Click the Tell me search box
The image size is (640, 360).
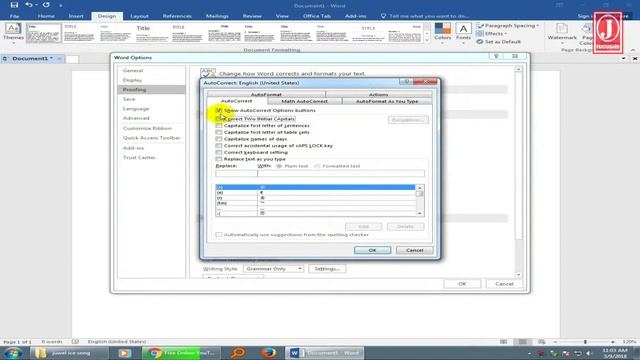pos(424,16)
